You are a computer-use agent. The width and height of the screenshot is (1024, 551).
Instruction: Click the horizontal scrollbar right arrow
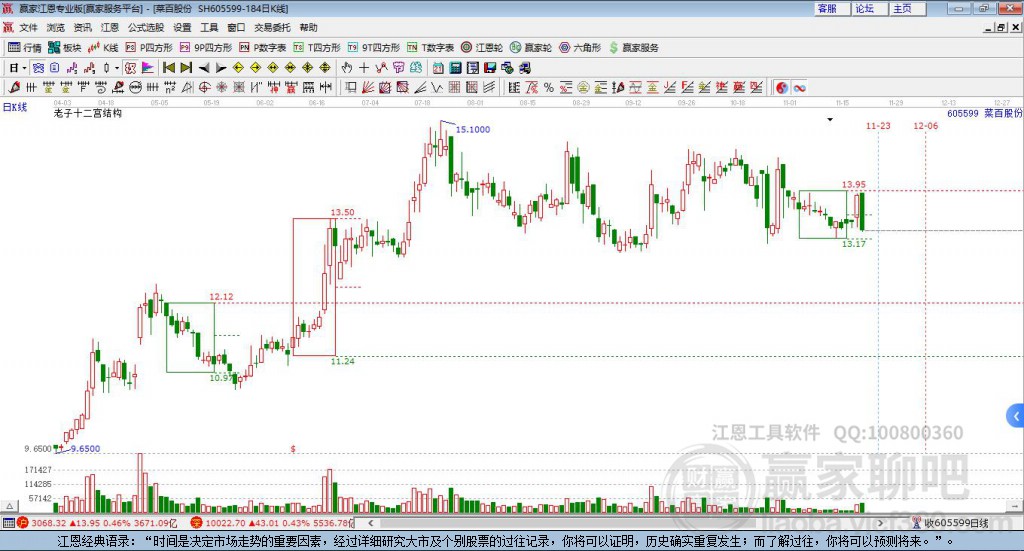click(880, 523)
